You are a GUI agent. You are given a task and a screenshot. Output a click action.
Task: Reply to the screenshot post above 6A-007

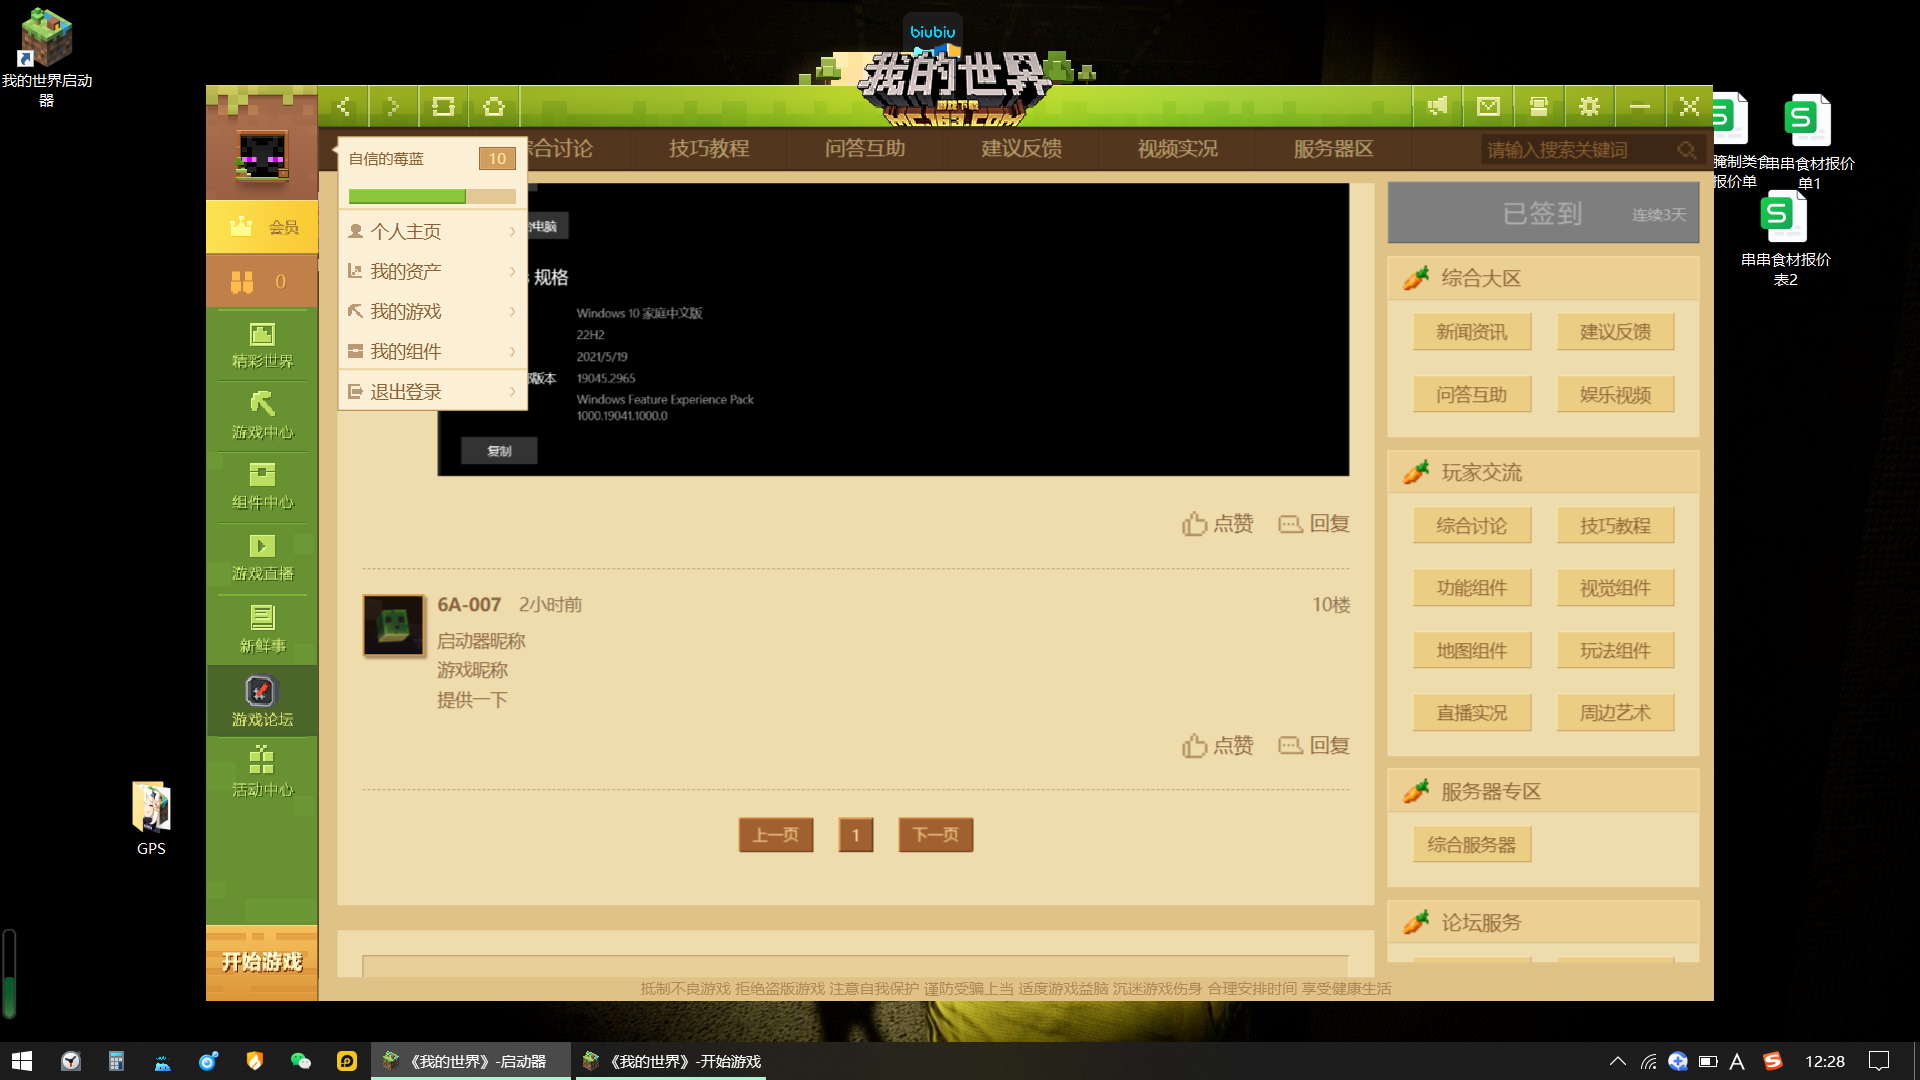[x=1314, y=524]
